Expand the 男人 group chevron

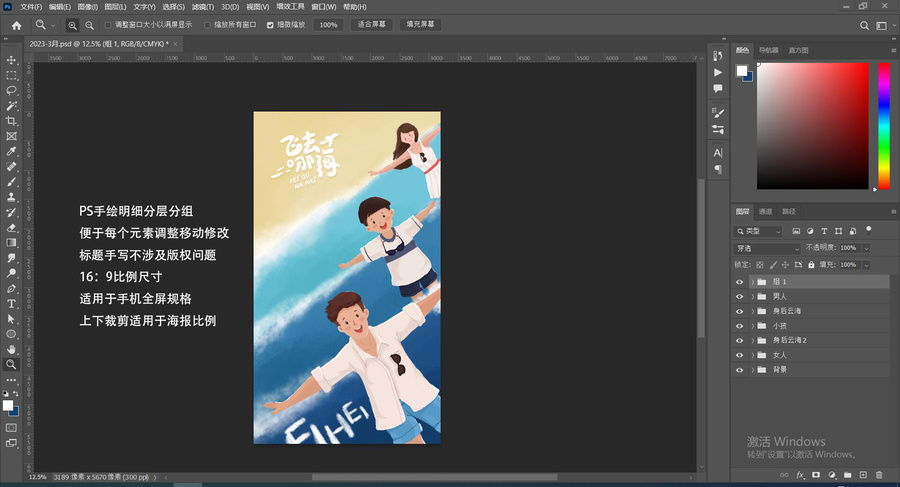click(x=752, y=297)
